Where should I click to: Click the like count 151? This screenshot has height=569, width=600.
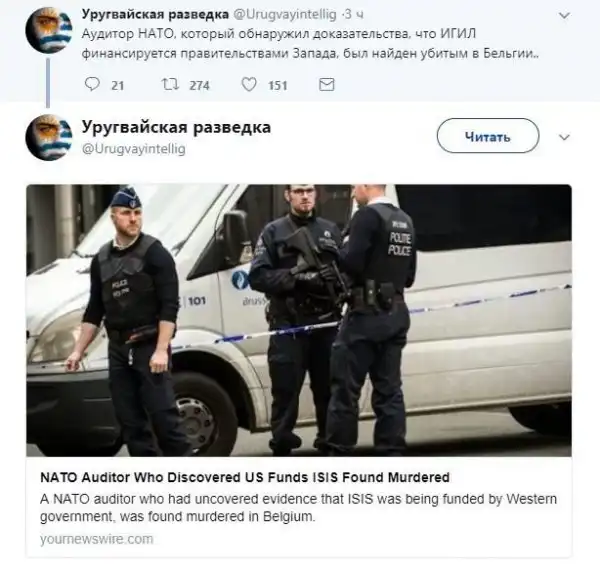pyautogui.click(x=277, y=85)
